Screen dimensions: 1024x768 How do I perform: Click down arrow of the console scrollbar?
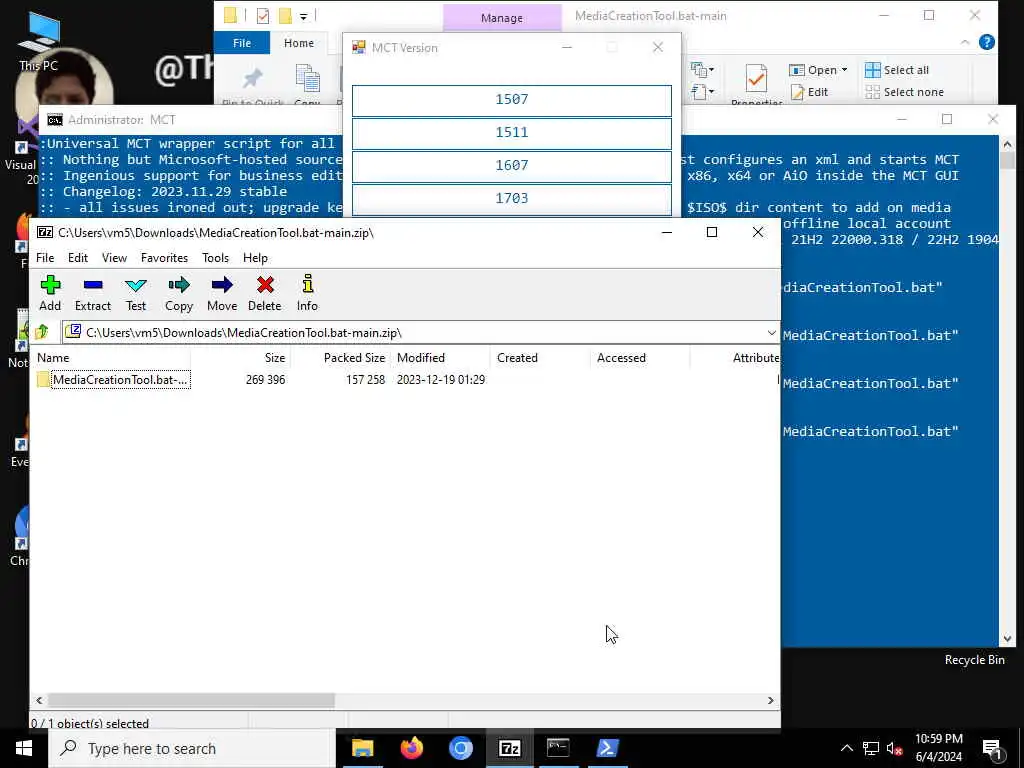[x=1007, y=639]
